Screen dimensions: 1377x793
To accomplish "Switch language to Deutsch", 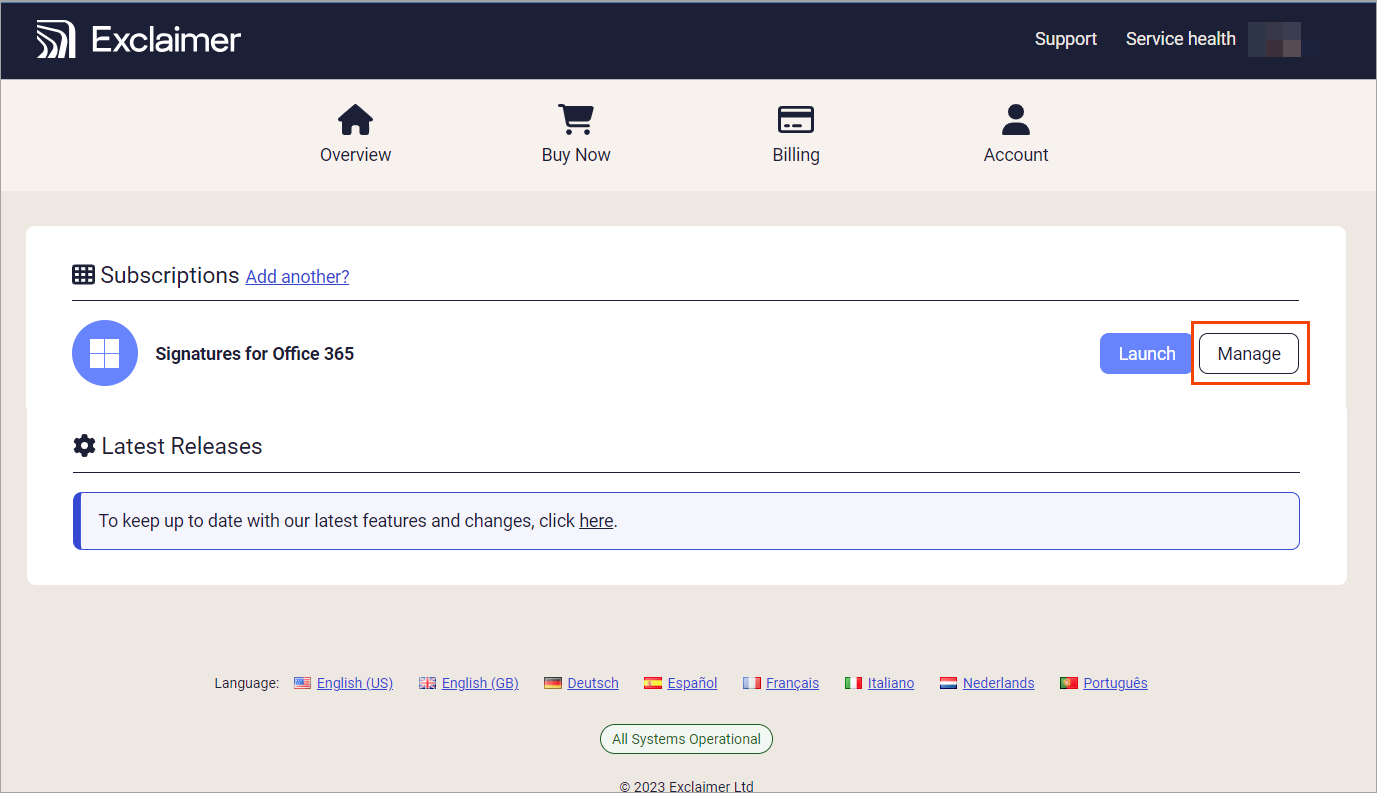I will coord(593,682).
